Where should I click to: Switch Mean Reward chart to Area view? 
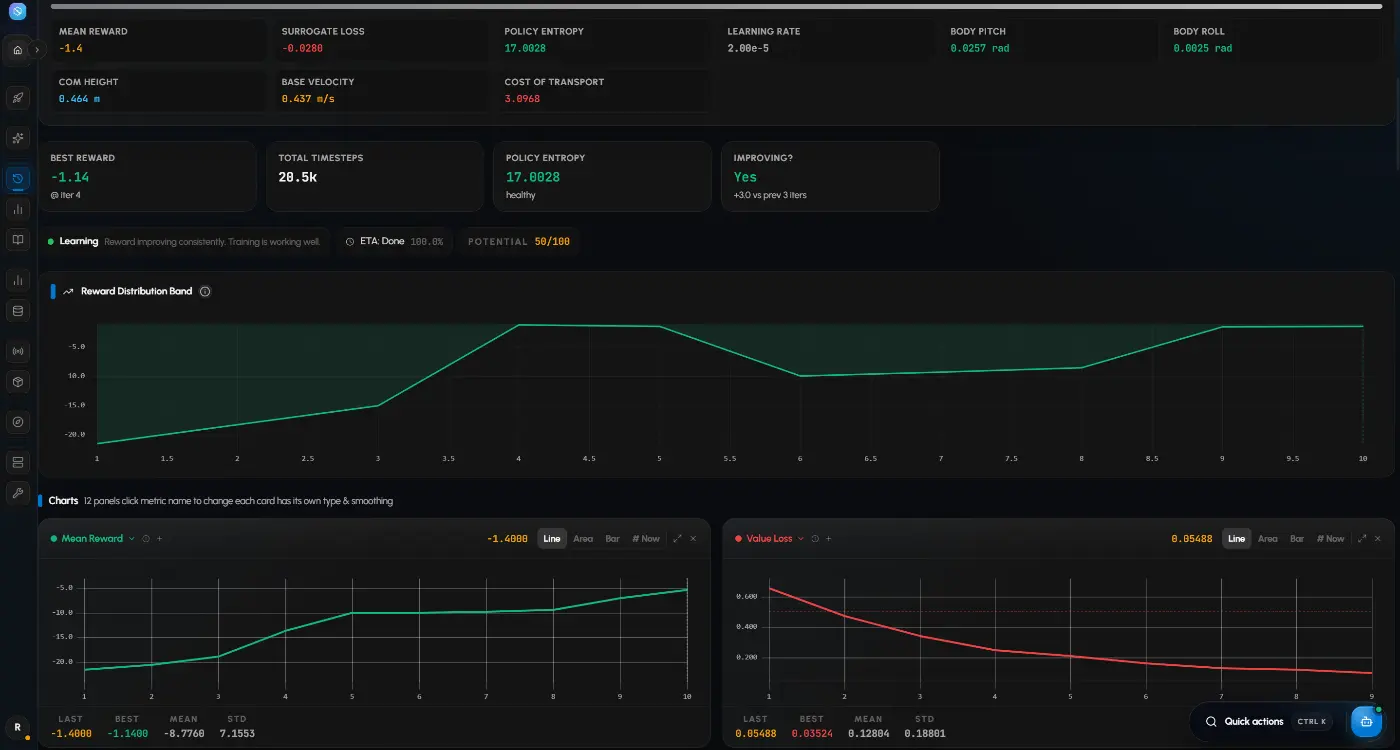[583, 539]
